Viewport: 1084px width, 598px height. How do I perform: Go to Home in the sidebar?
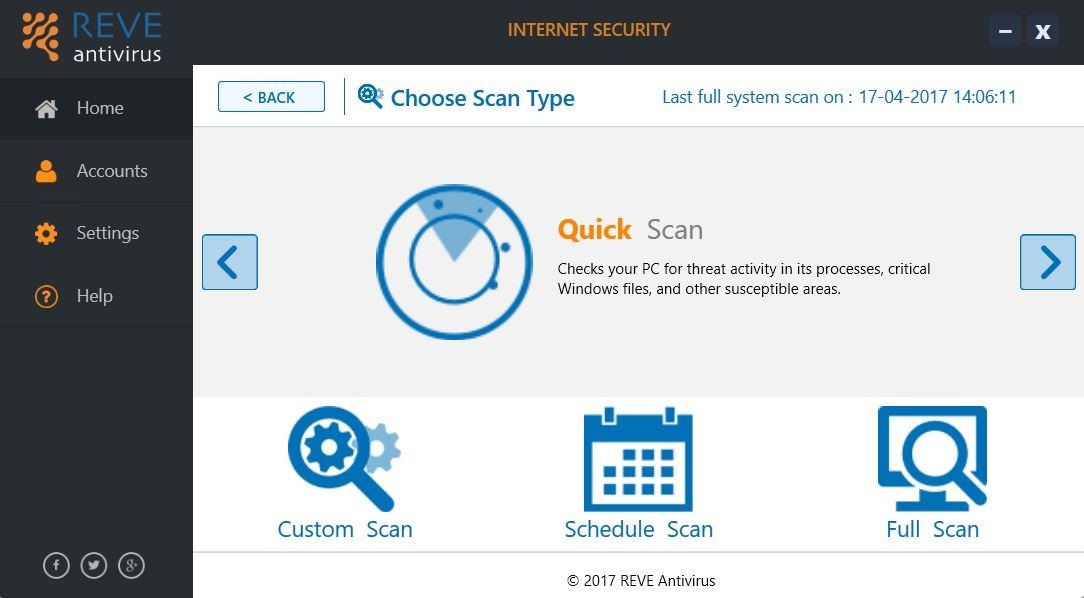(96, 109)
